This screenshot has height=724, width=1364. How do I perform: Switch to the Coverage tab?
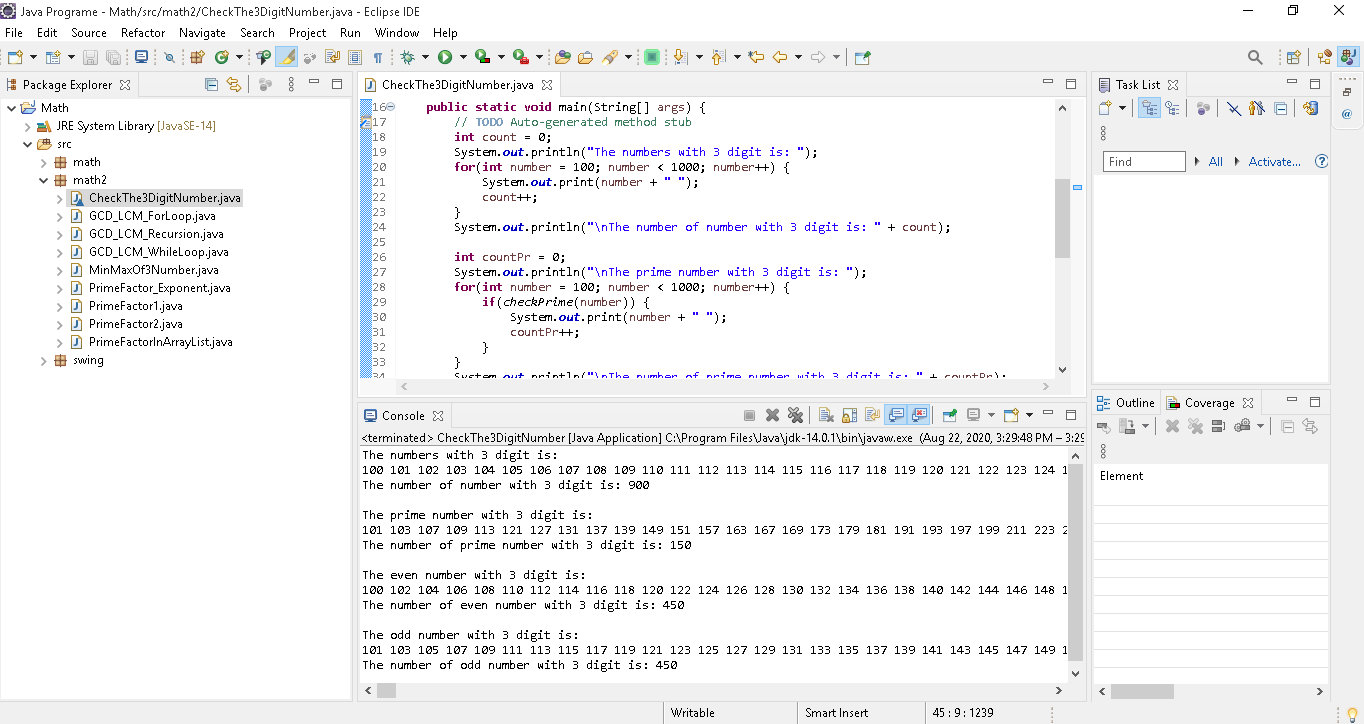[1209, 402]
